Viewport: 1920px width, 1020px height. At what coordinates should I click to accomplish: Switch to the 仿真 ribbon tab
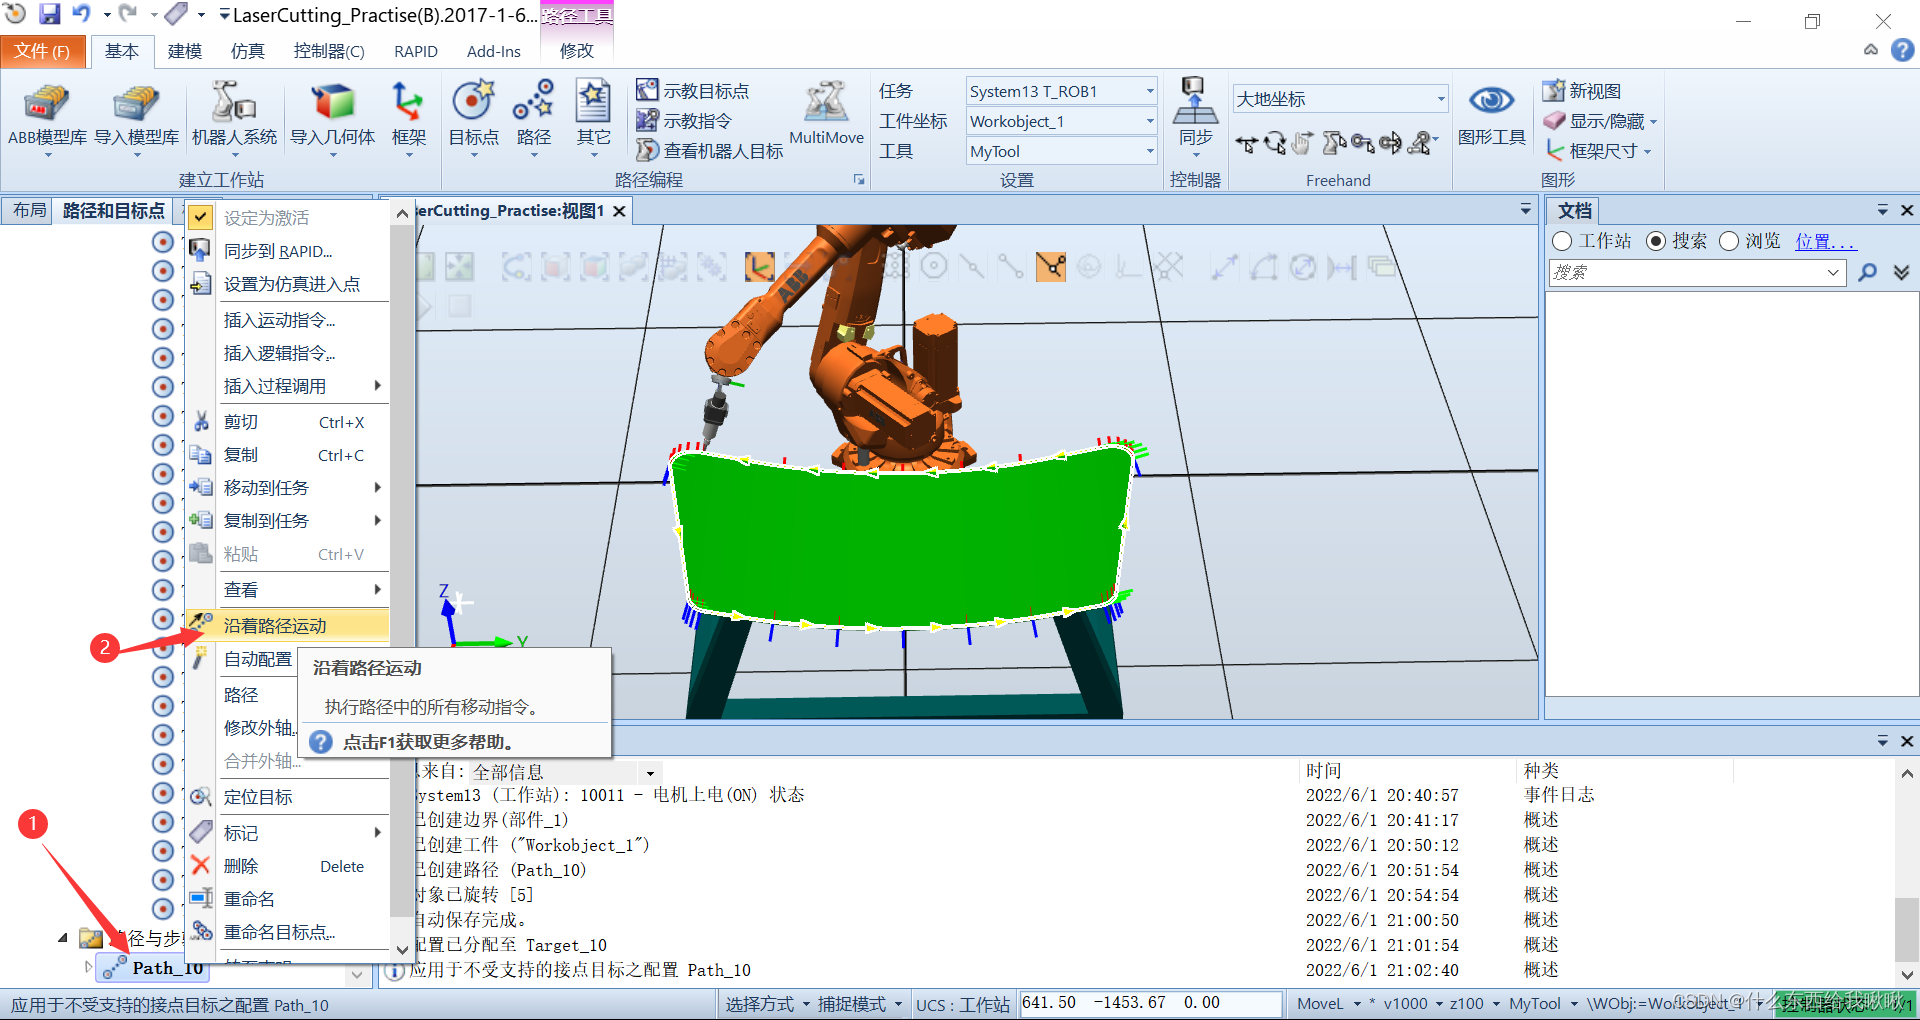tap(247, 51)
